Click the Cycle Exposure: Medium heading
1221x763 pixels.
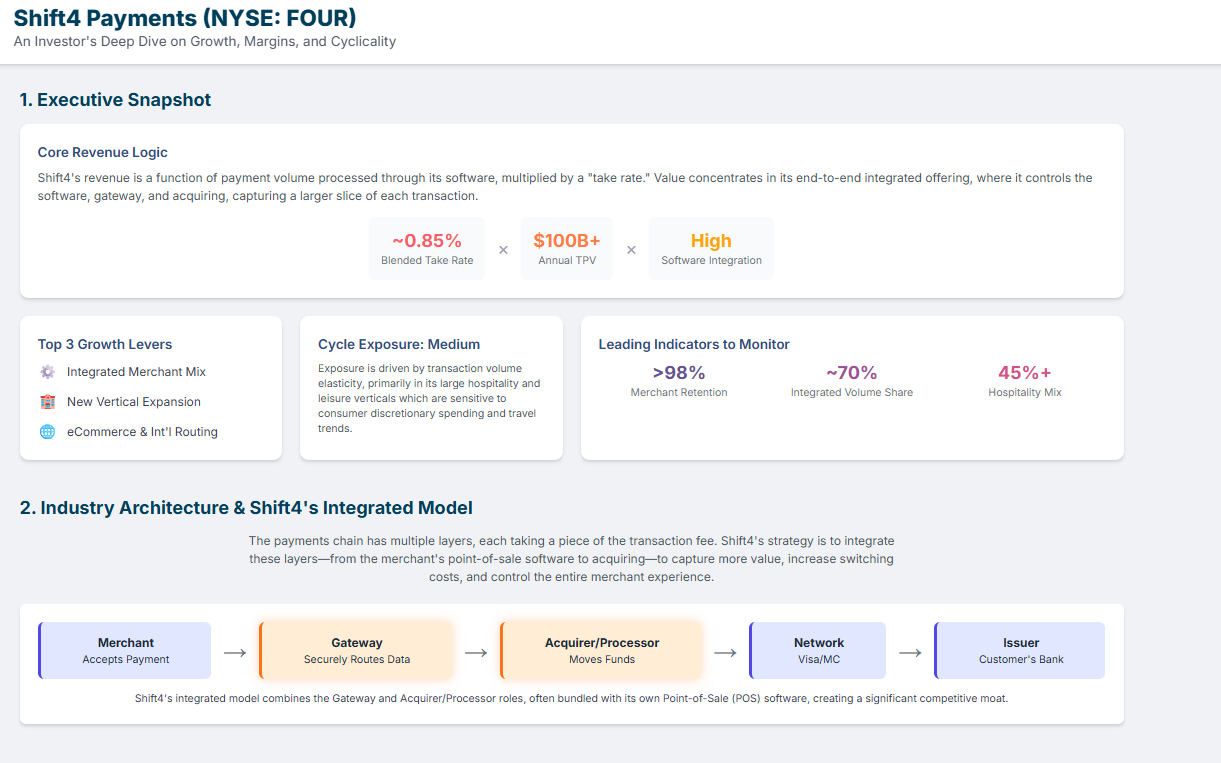point(399,344)
